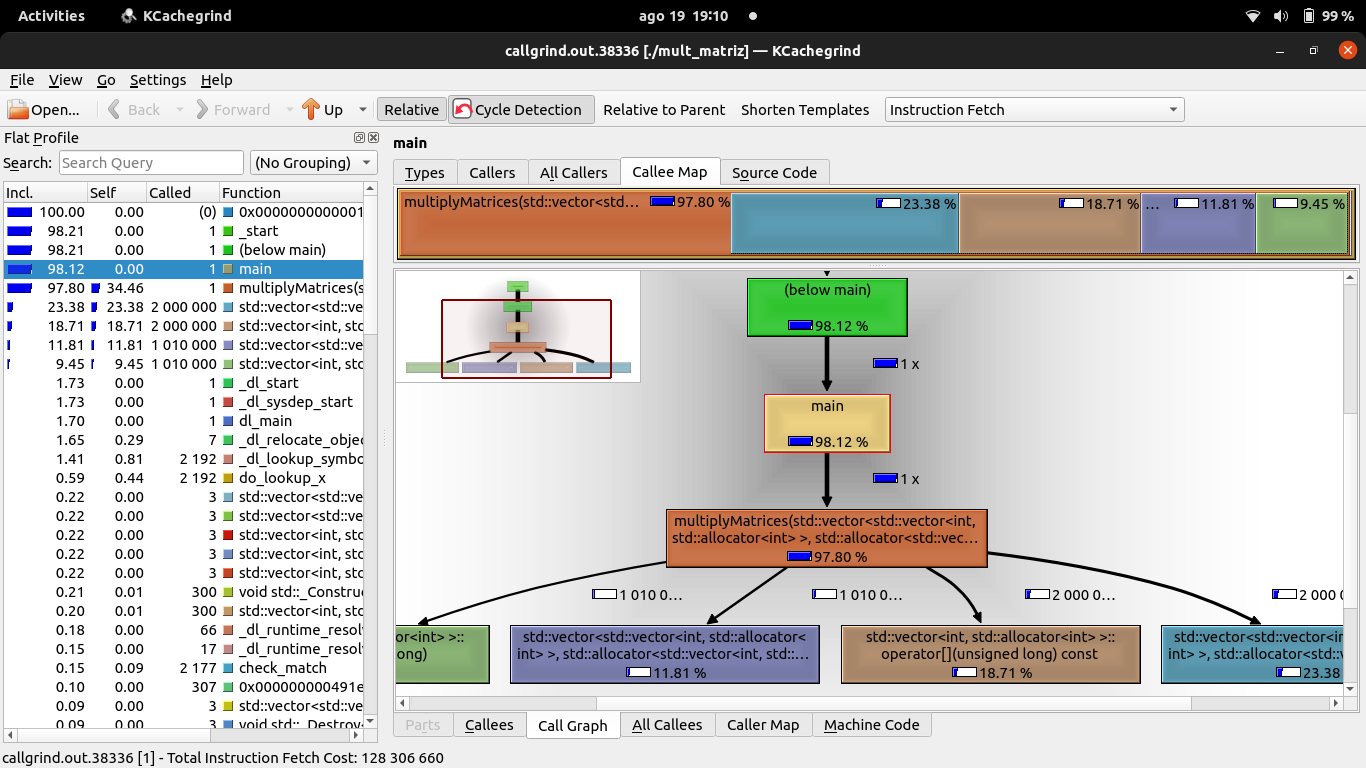
Task: Click the Cycle Detection icon
Action: 462,110
